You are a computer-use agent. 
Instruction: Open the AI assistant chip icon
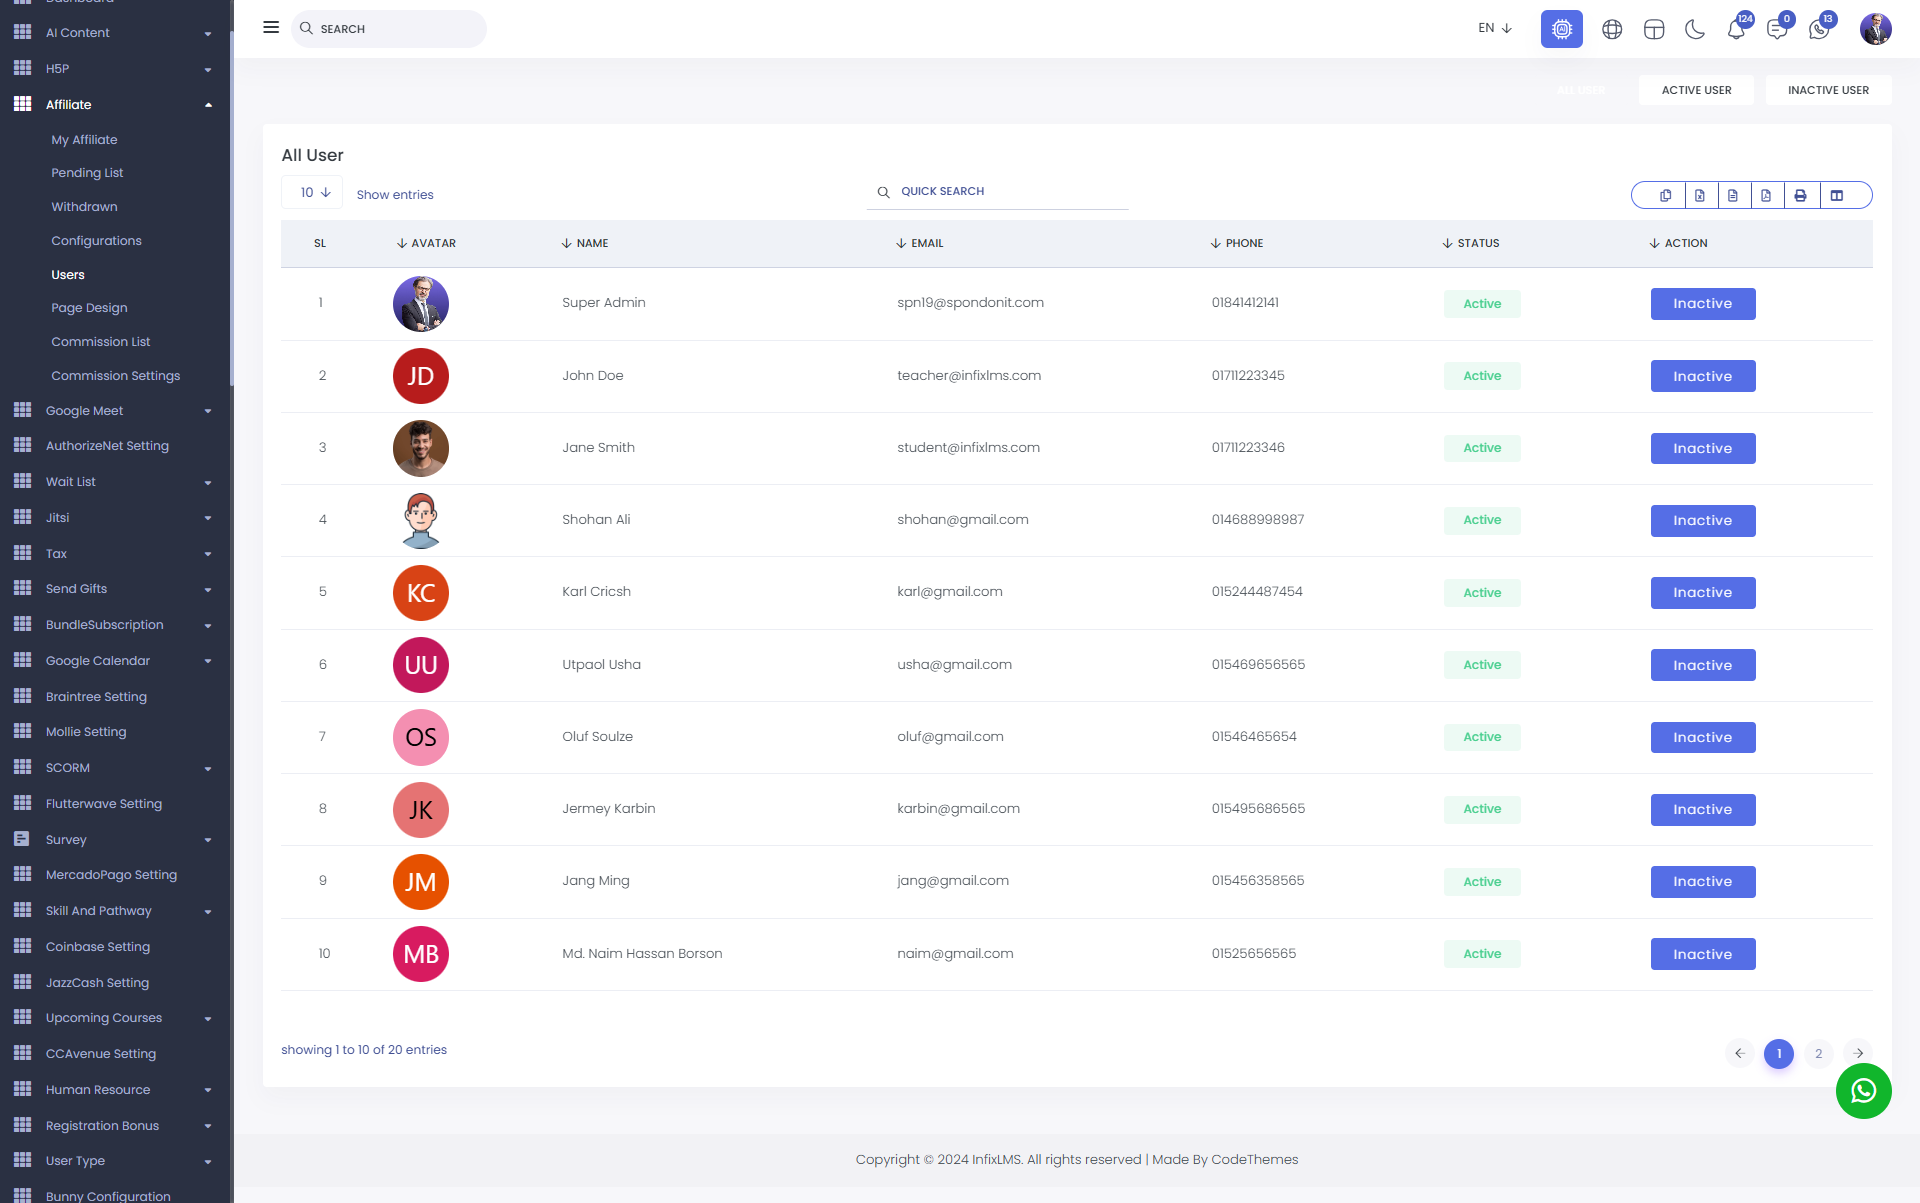(x=1562, y=29)
